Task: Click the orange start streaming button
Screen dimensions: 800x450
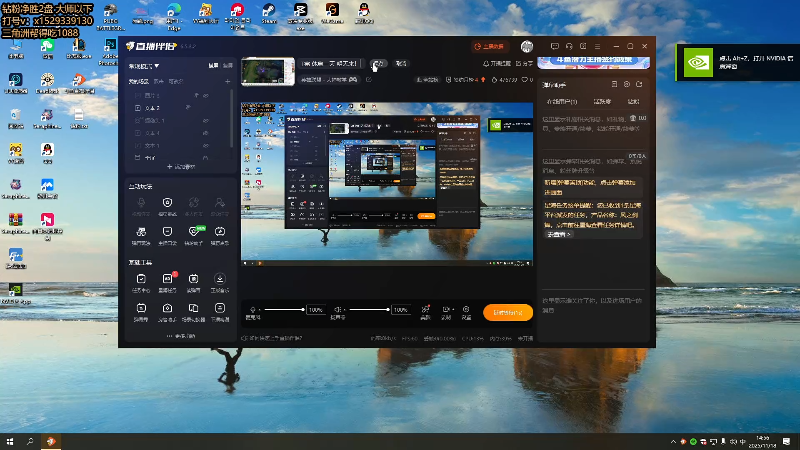Action: [x=508, y=312]
